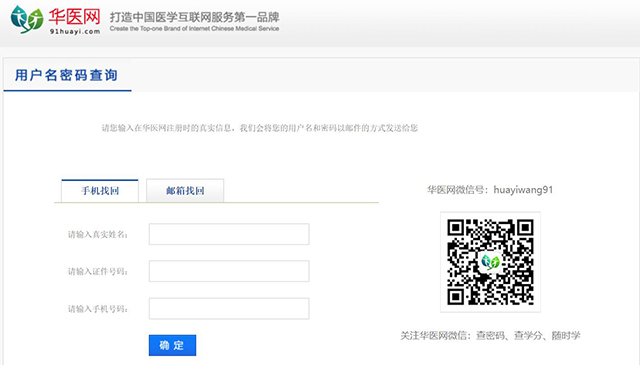Click the huayiwang91 WeChat ID text
This screenshot has height=365, width=640.
coord(523,190)
